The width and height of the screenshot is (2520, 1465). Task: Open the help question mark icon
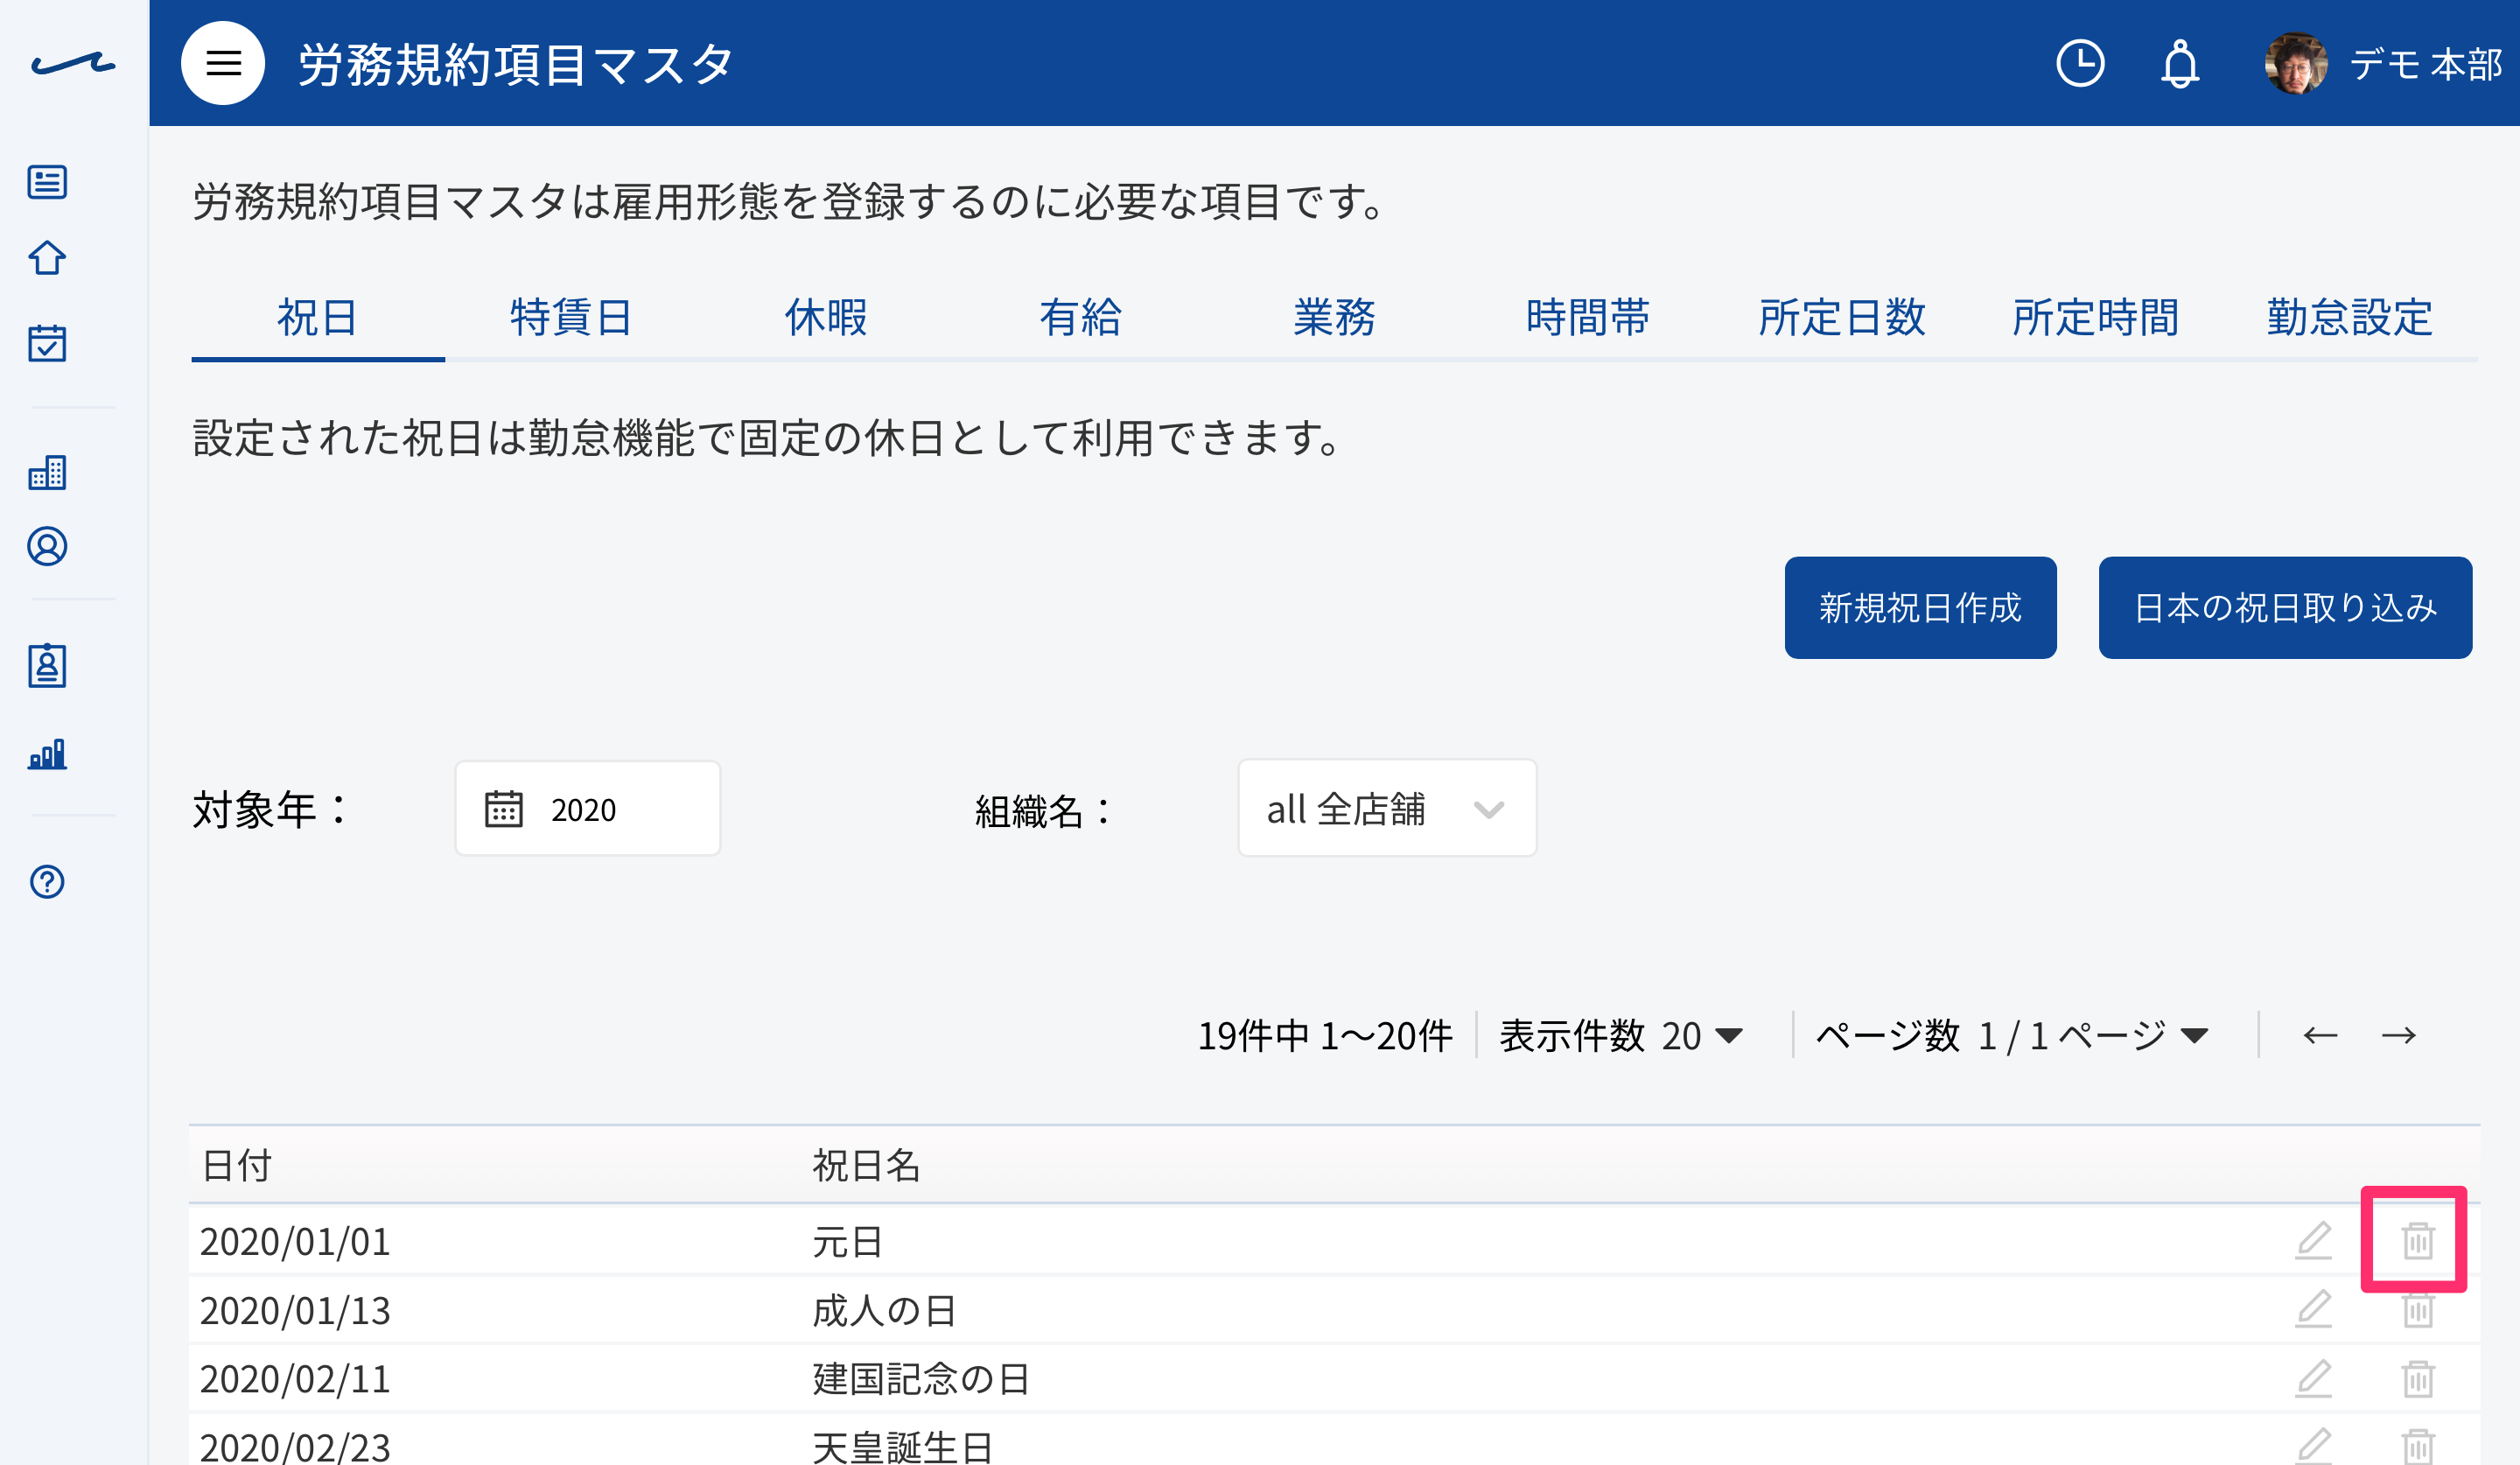pos(47,881)
